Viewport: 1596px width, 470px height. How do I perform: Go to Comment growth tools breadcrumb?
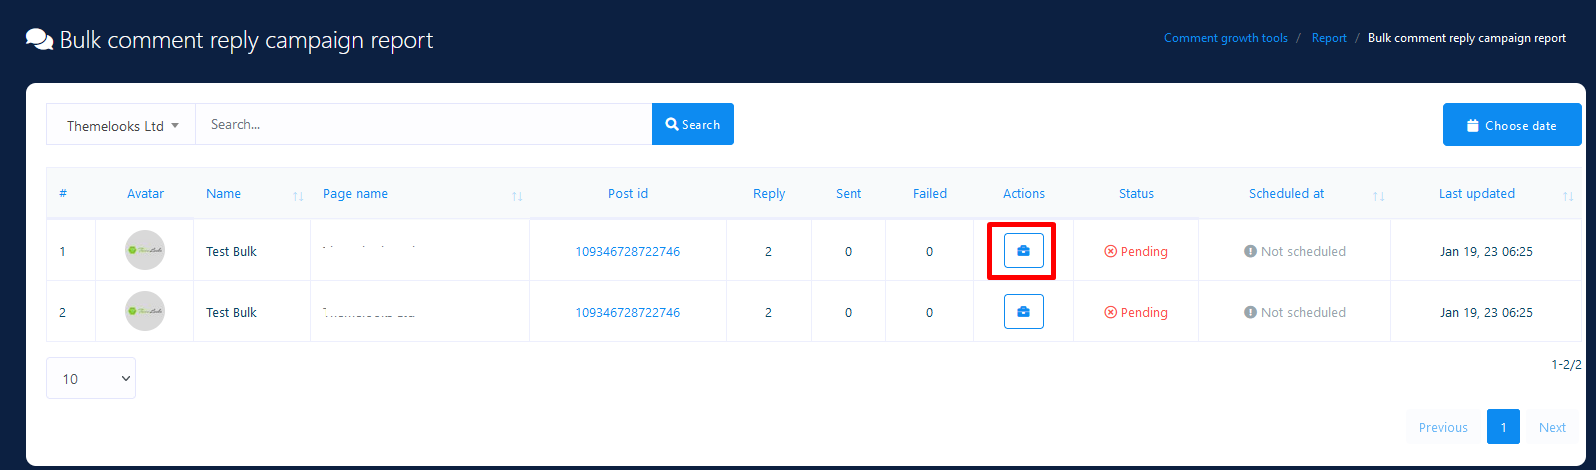coord(1225,38)
